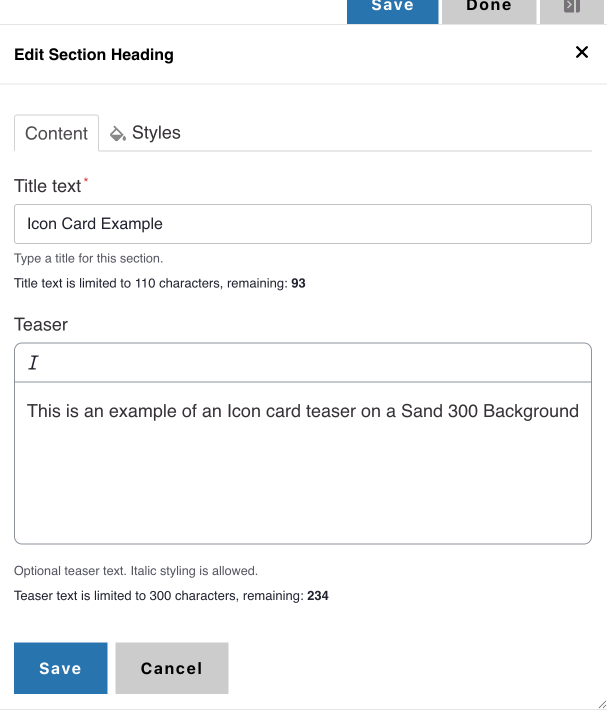Click the Italic formatting icon in Teaser toolbar
The width and height of the screenshot is (607, 710).
tap(33, 363)
